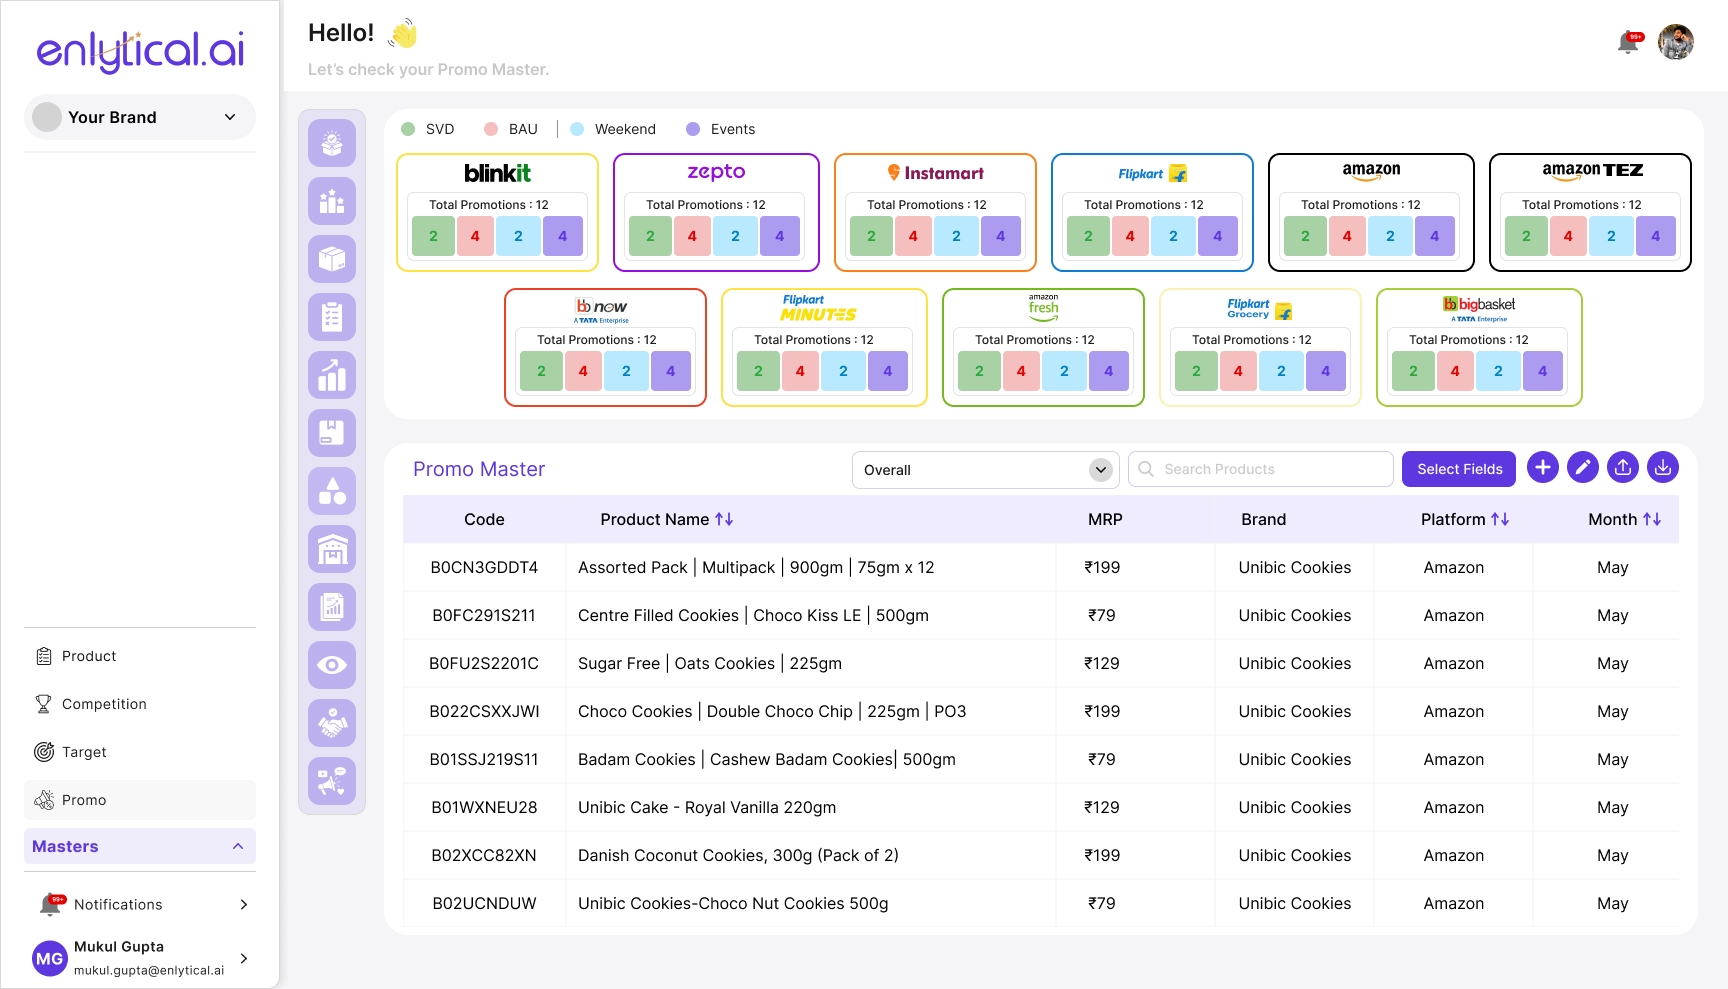Sort by Platform arrows
1728x989 pixels.
point(1500,519)
